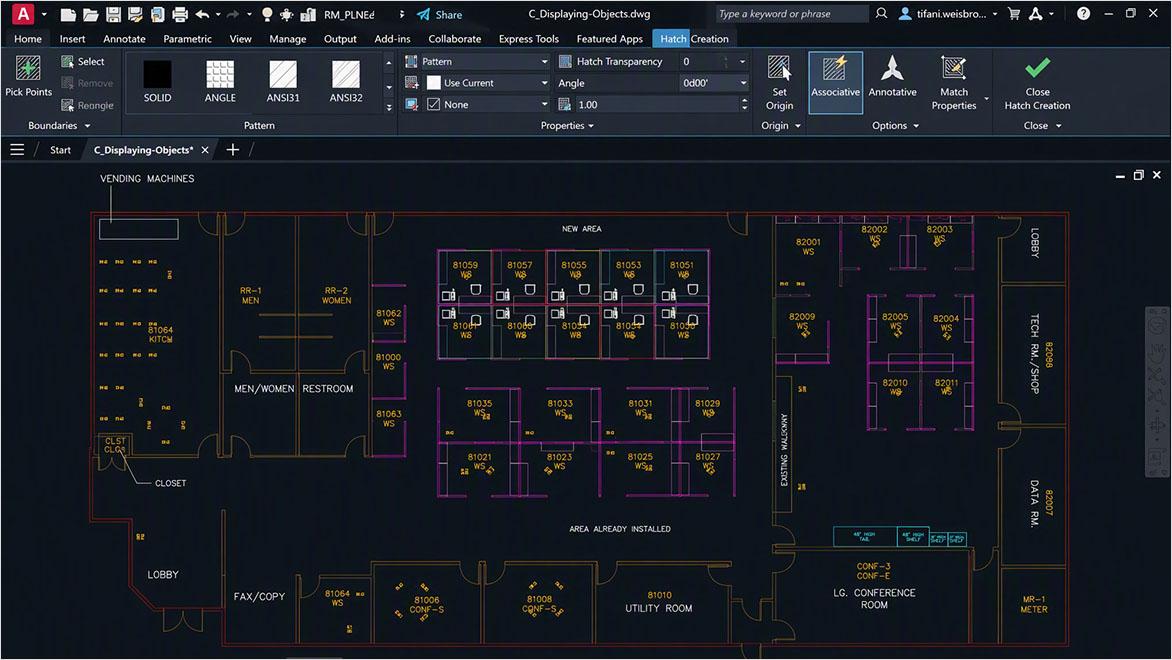Click the Set Origin tool

tap(780, 82)
